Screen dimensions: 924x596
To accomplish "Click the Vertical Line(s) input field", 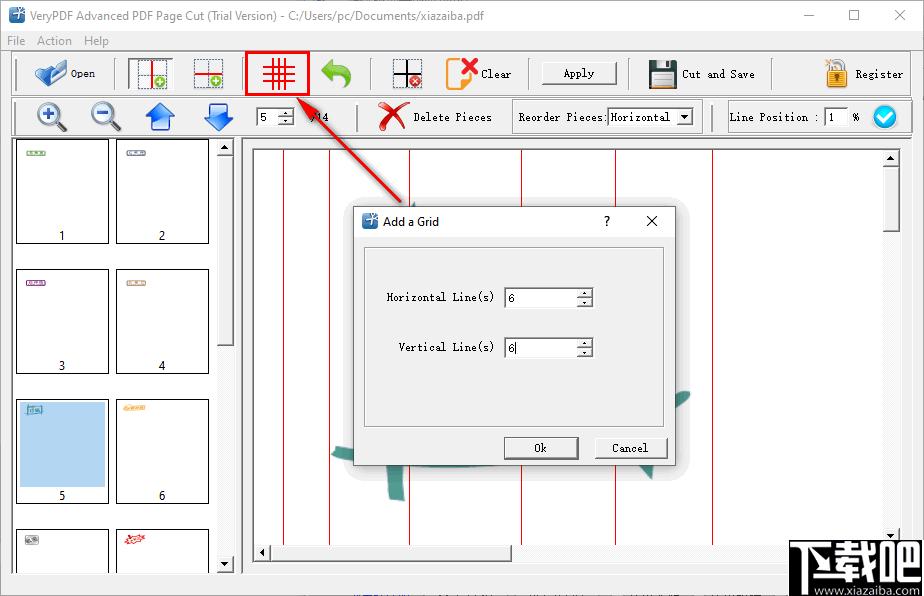I will [540, 348].
